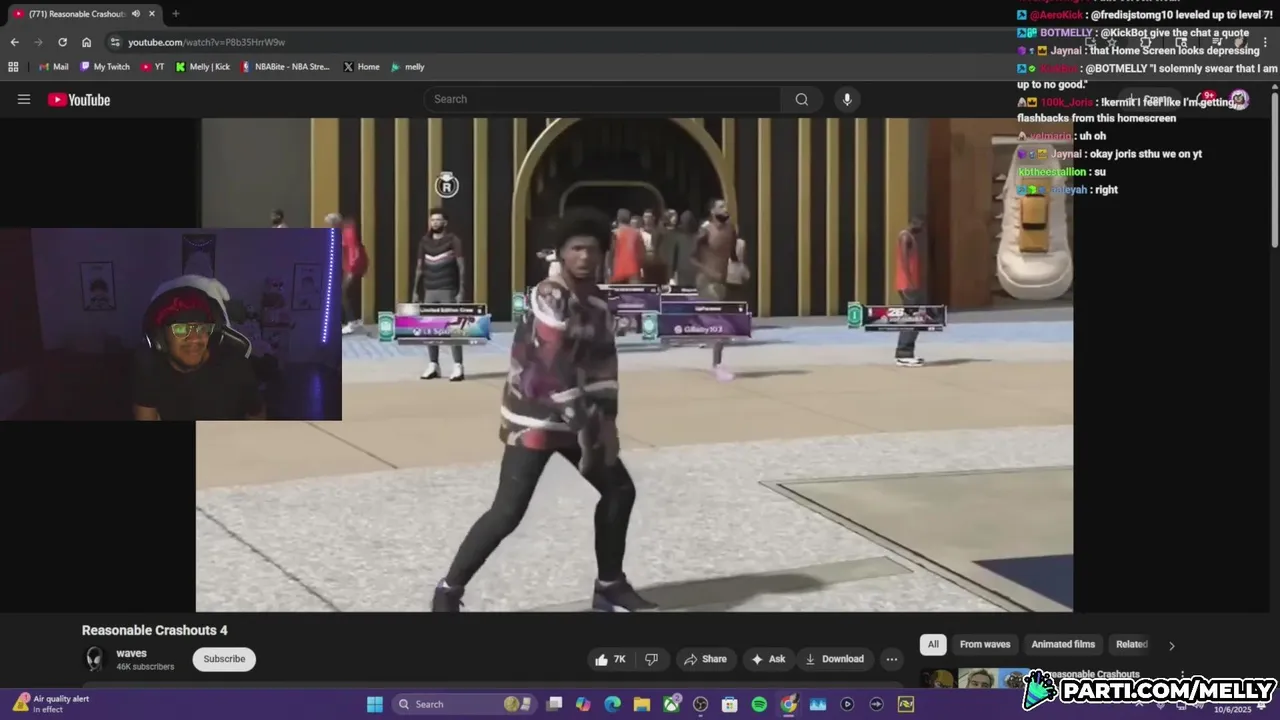Open the Ask AI button
This screenshot has width=1280, height=720.
[768, 659]
